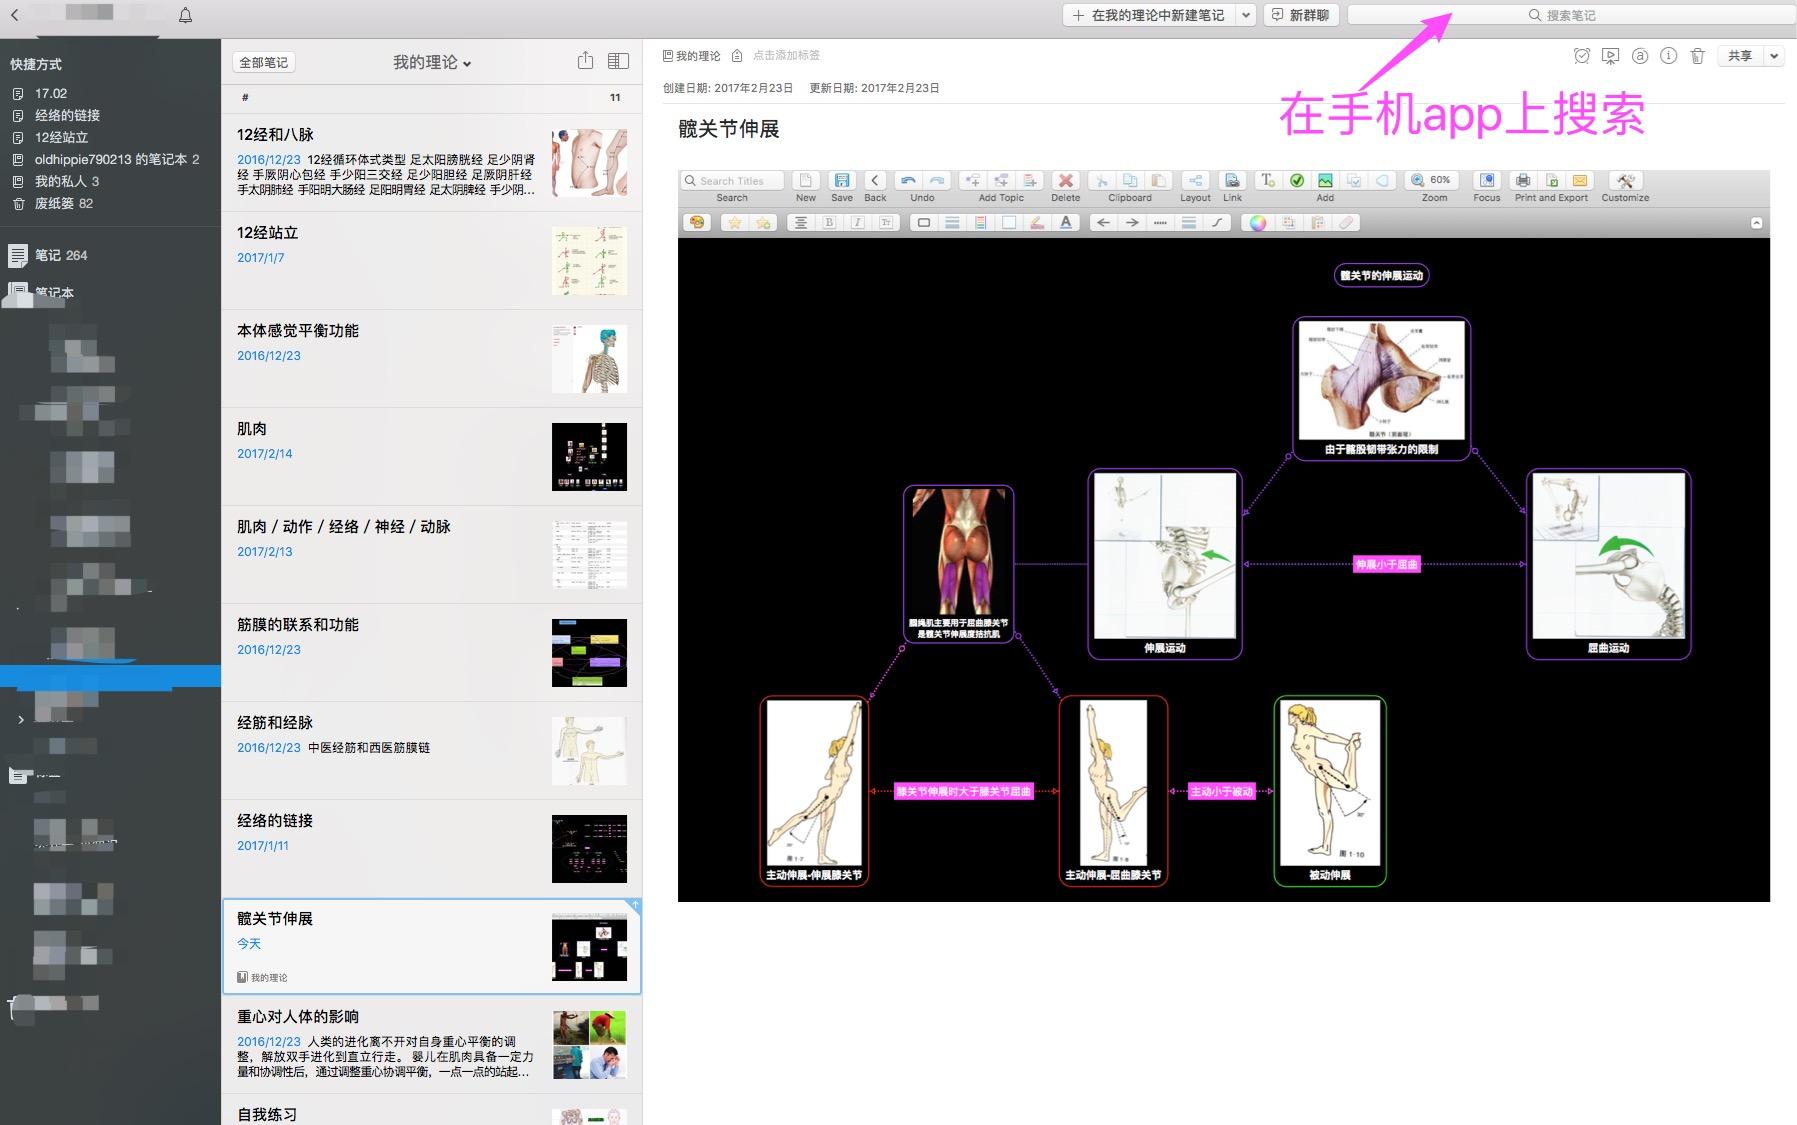Click the annotate (a) icon
This screenshot has height=1125, width=1797.
pos(1640,56)
